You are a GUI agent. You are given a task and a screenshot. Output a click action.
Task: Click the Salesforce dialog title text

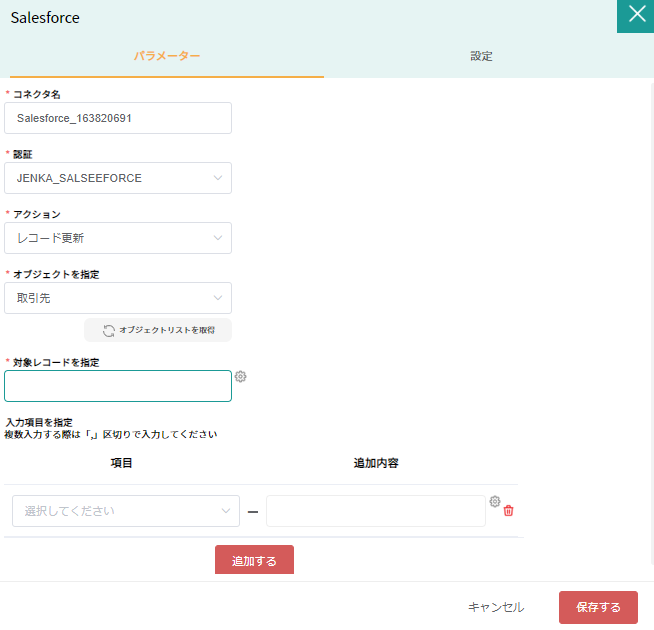click(45, 18)
